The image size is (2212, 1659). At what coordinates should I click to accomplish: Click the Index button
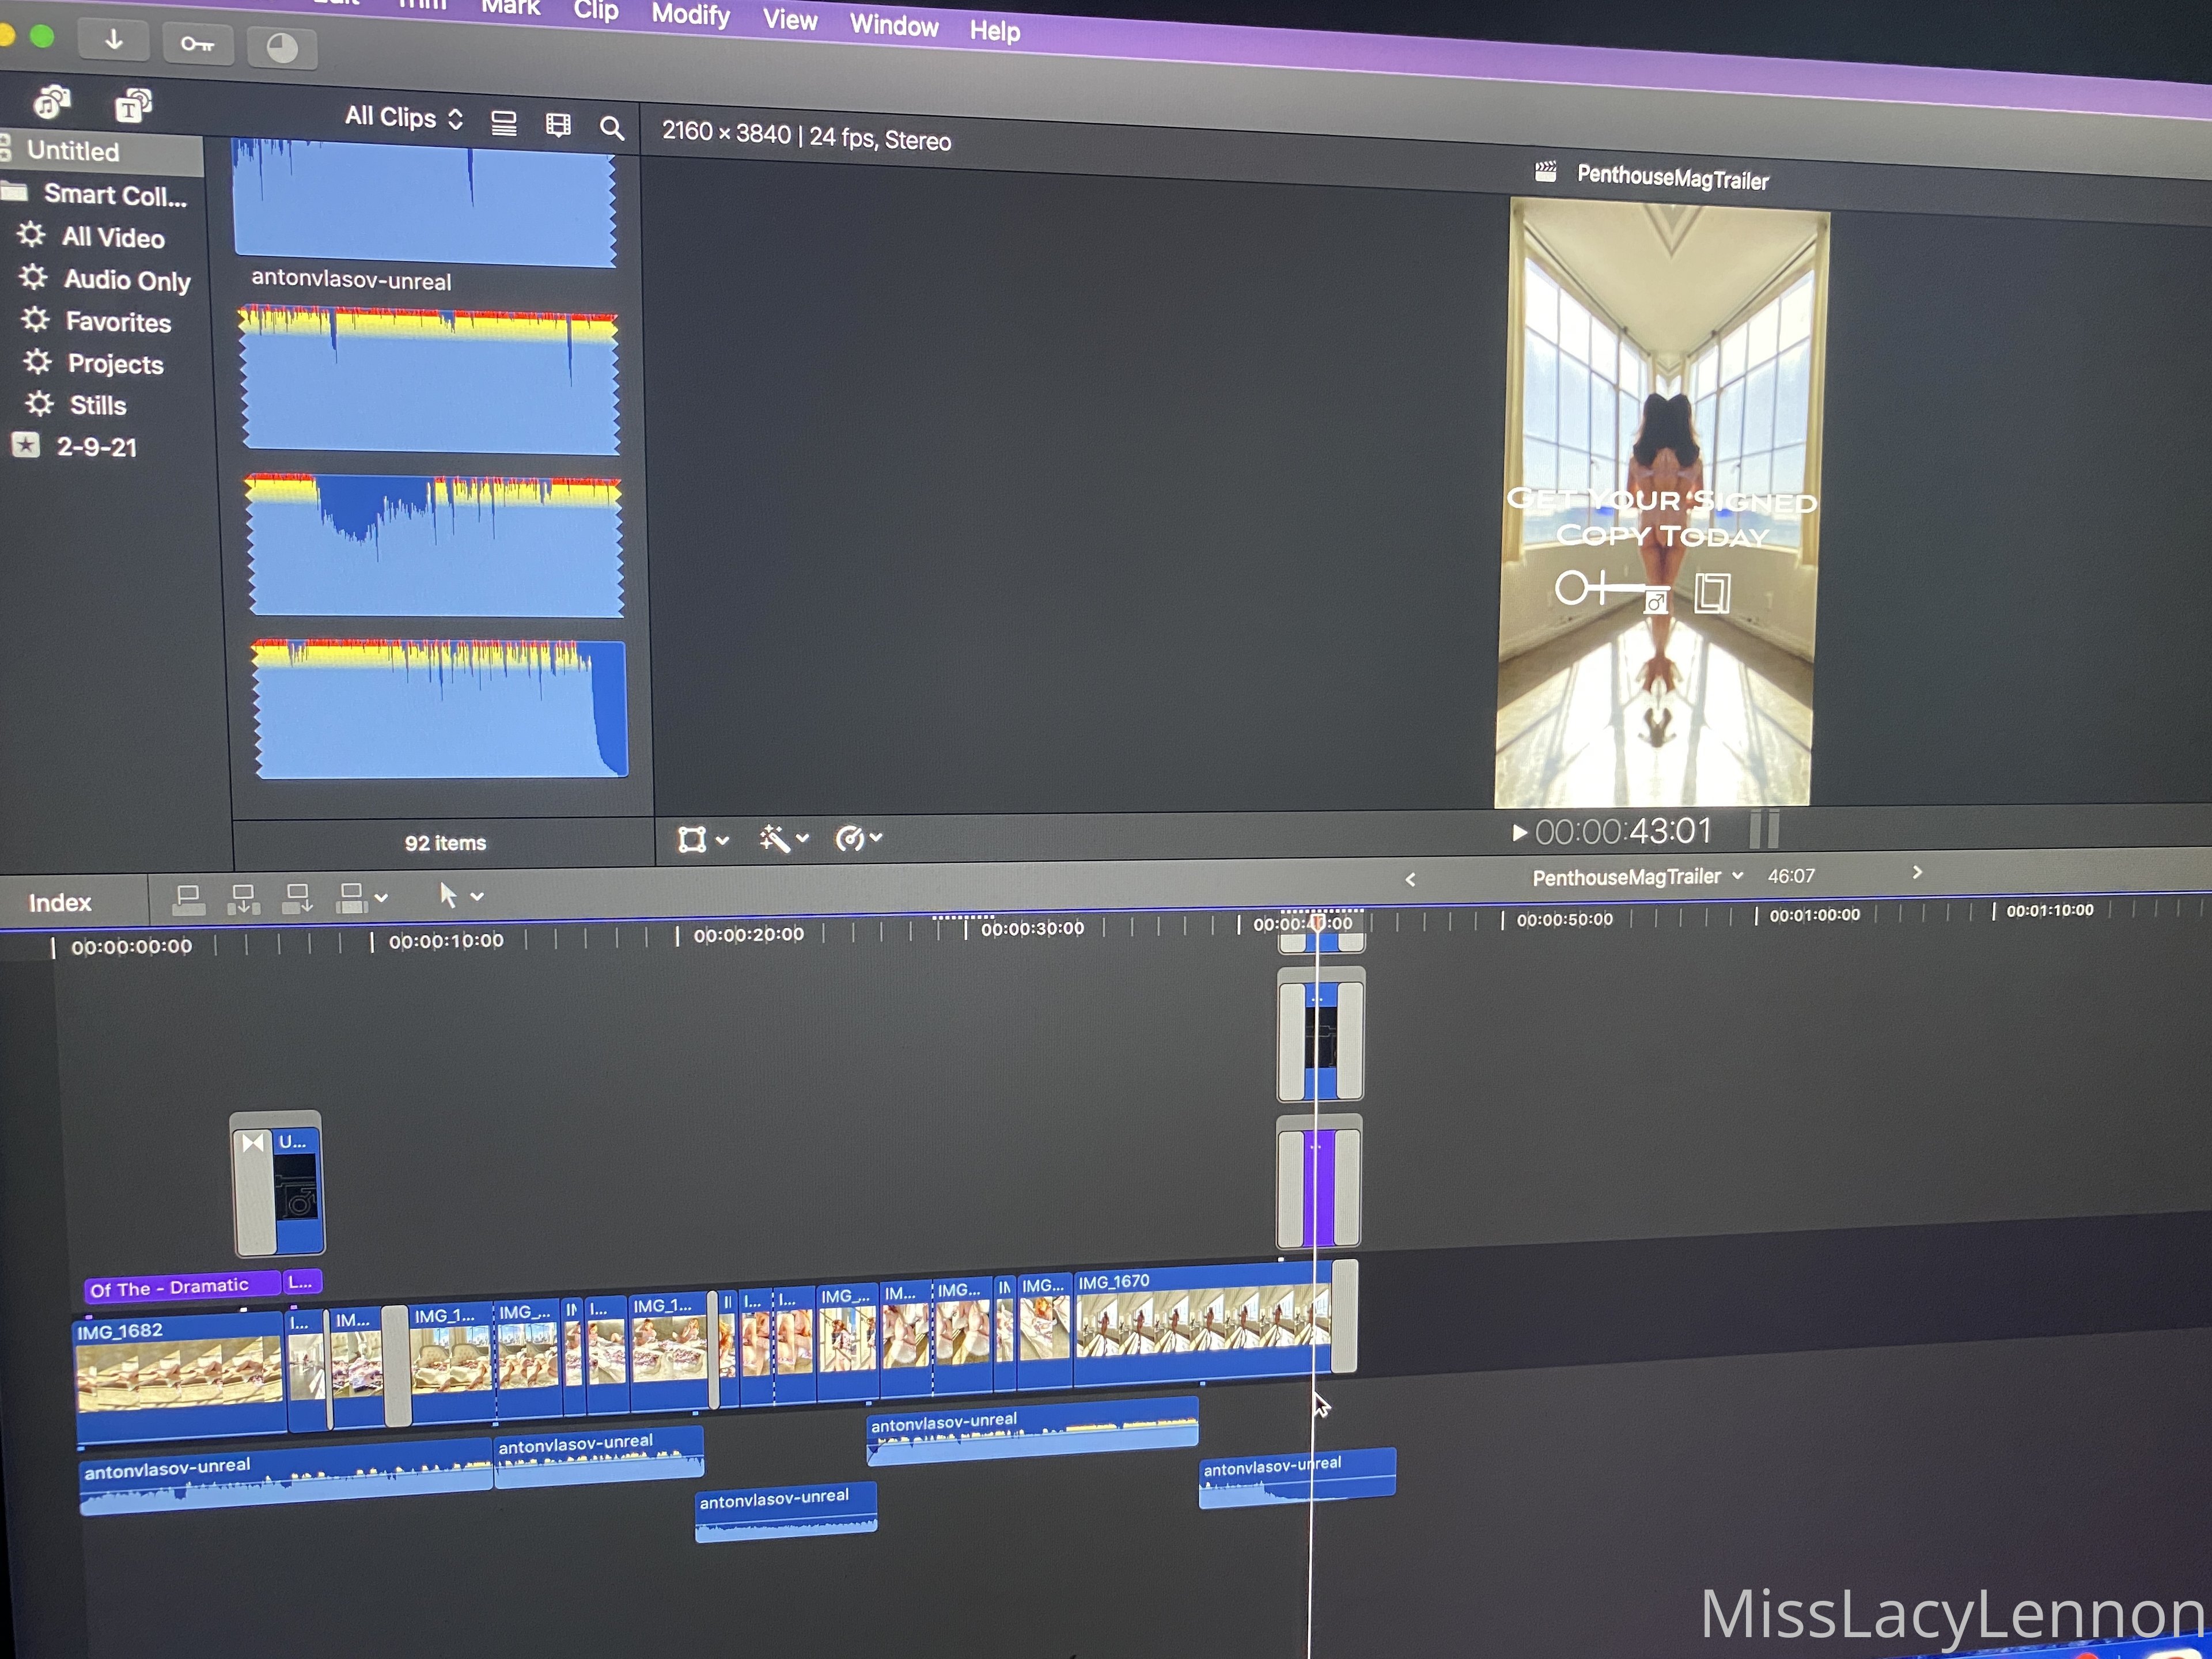(x=60, y=903)
